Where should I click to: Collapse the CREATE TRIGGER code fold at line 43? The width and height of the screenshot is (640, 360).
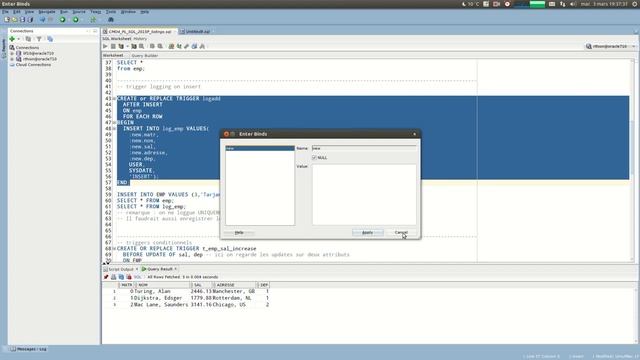[x=115, y=99]
